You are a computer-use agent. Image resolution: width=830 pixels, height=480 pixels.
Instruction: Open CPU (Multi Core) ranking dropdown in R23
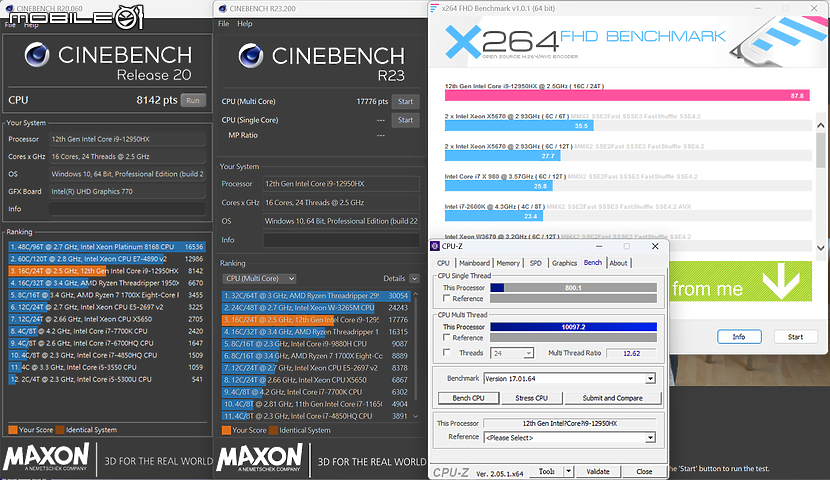click(259, 278)
